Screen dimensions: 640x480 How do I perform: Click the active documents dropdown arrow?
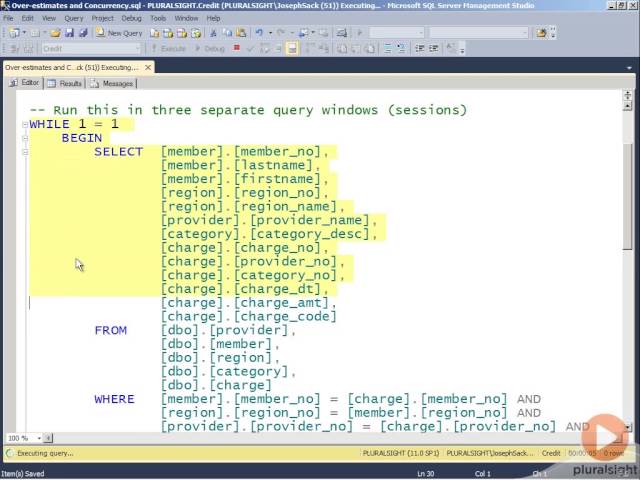point(629,68)
